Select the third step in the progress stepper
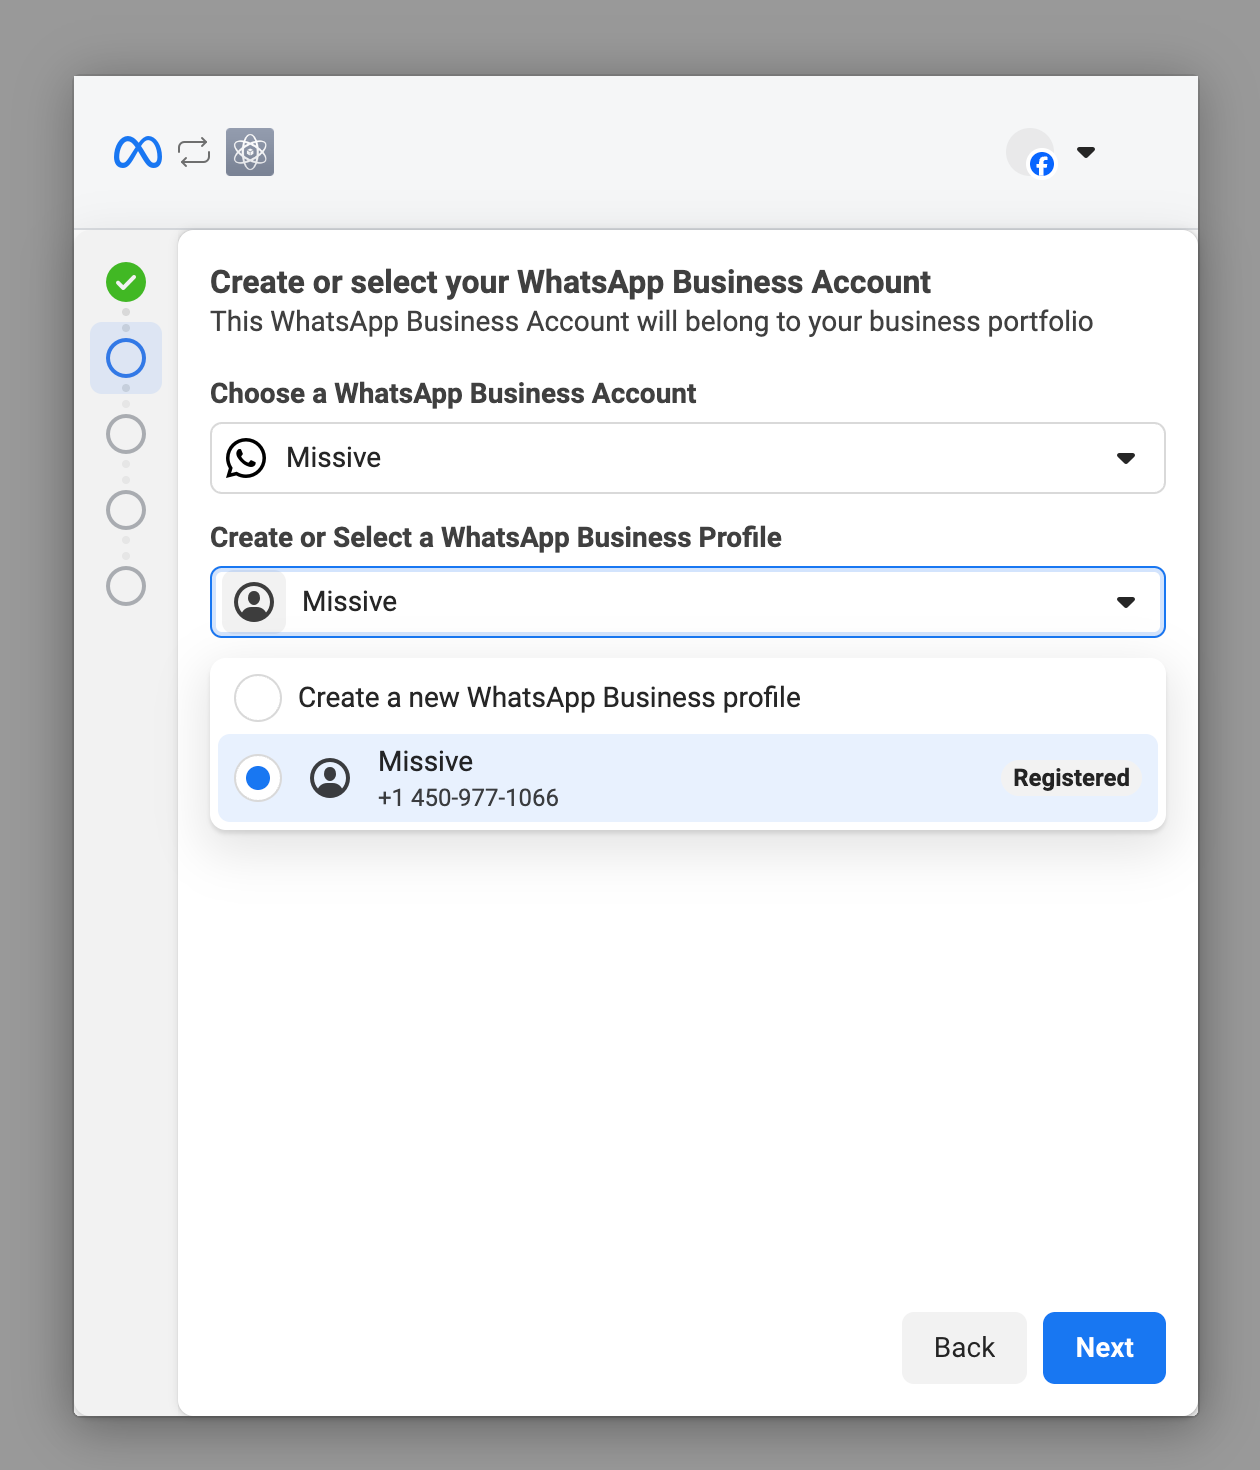The width and height of the screenshot is (1260, 1470). pos(125,434)
